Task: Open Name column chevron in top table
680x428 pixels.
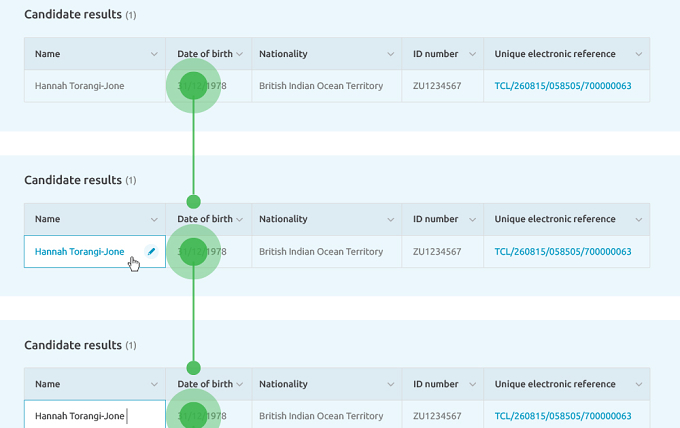Action: [154, 54]
